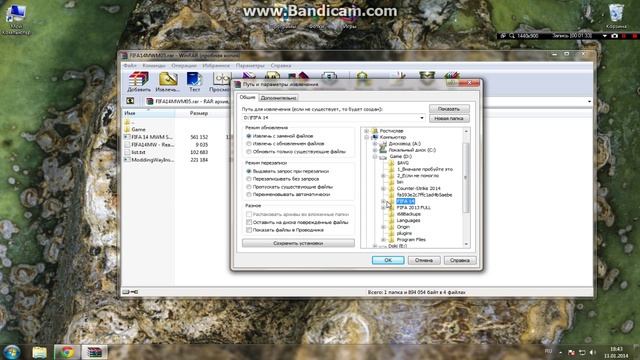Select 'Выдавать запрос при перезаписи' radio option

[x=249, y=171]
